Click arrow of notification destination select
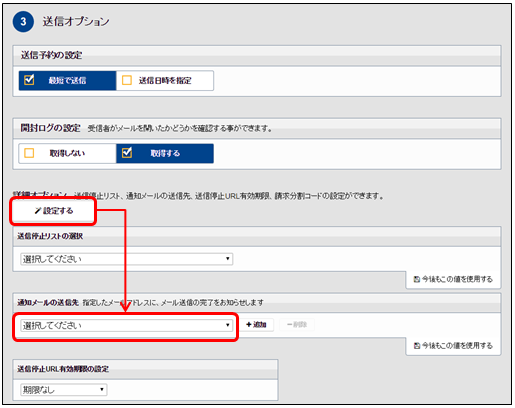This screenshot has height=408, width=515. pos(228,325)
